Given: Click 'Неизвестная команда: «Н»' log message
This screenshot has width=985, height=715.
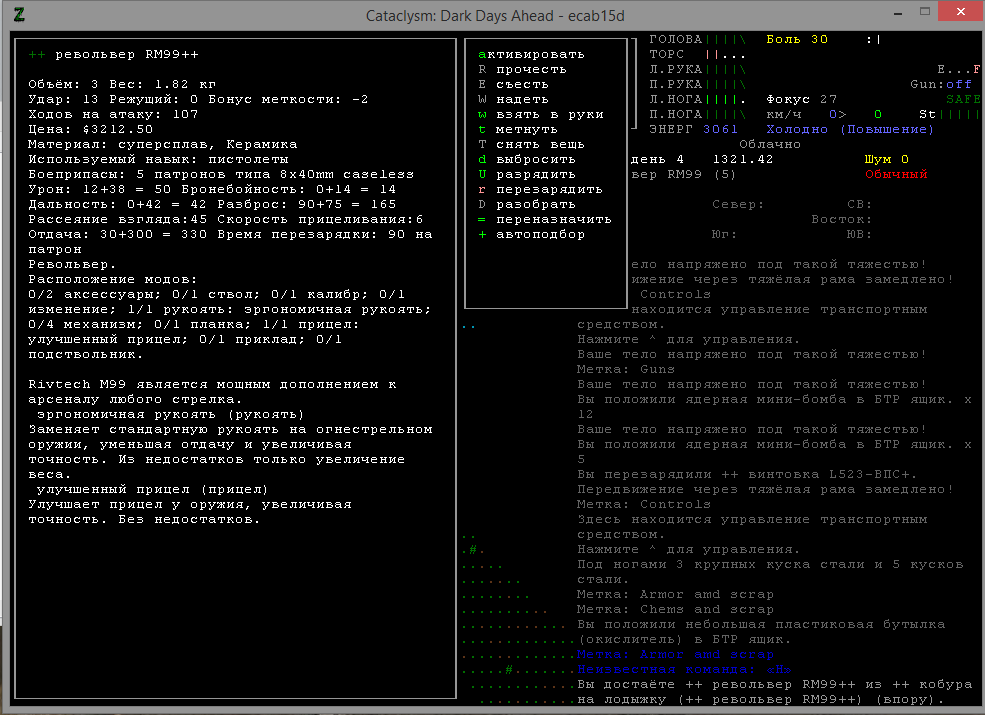Looking at the screenshot, I should pos(684,670).
